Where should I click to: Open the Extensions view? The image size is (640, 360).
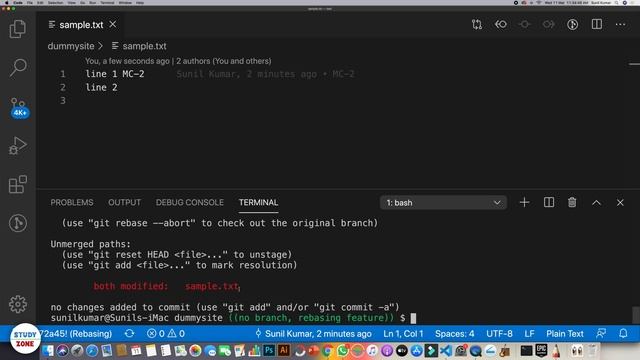[x=18, y=184]
